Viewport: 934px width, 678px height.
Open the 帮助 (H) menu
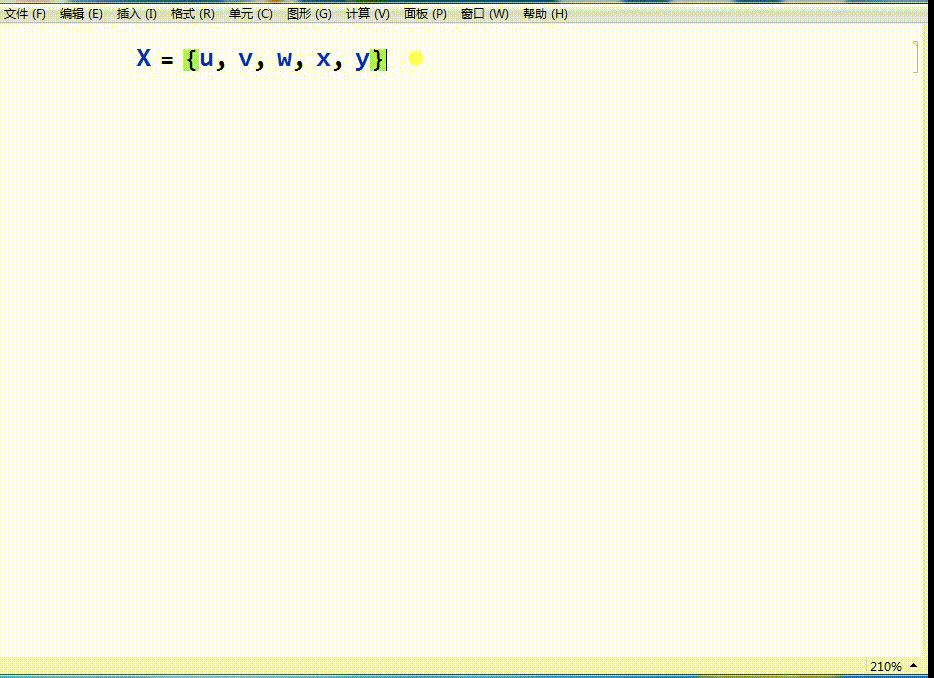click(x=544, y=14)
